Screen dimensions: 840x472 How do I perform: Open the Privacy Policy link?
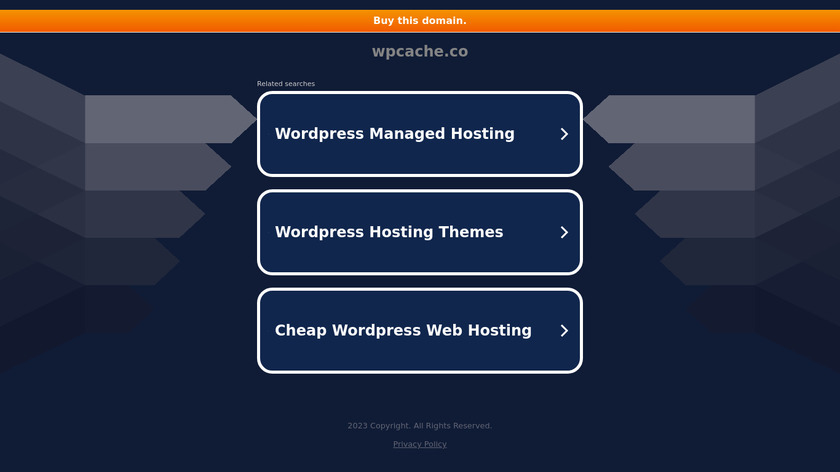(x=419, y=444)
